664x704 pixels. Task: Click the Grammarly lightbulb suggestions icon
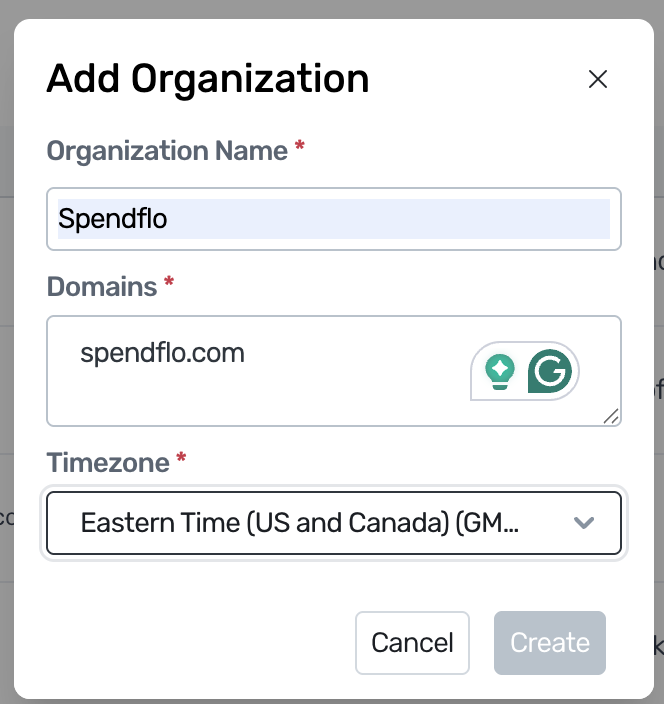tap(500, 371)
